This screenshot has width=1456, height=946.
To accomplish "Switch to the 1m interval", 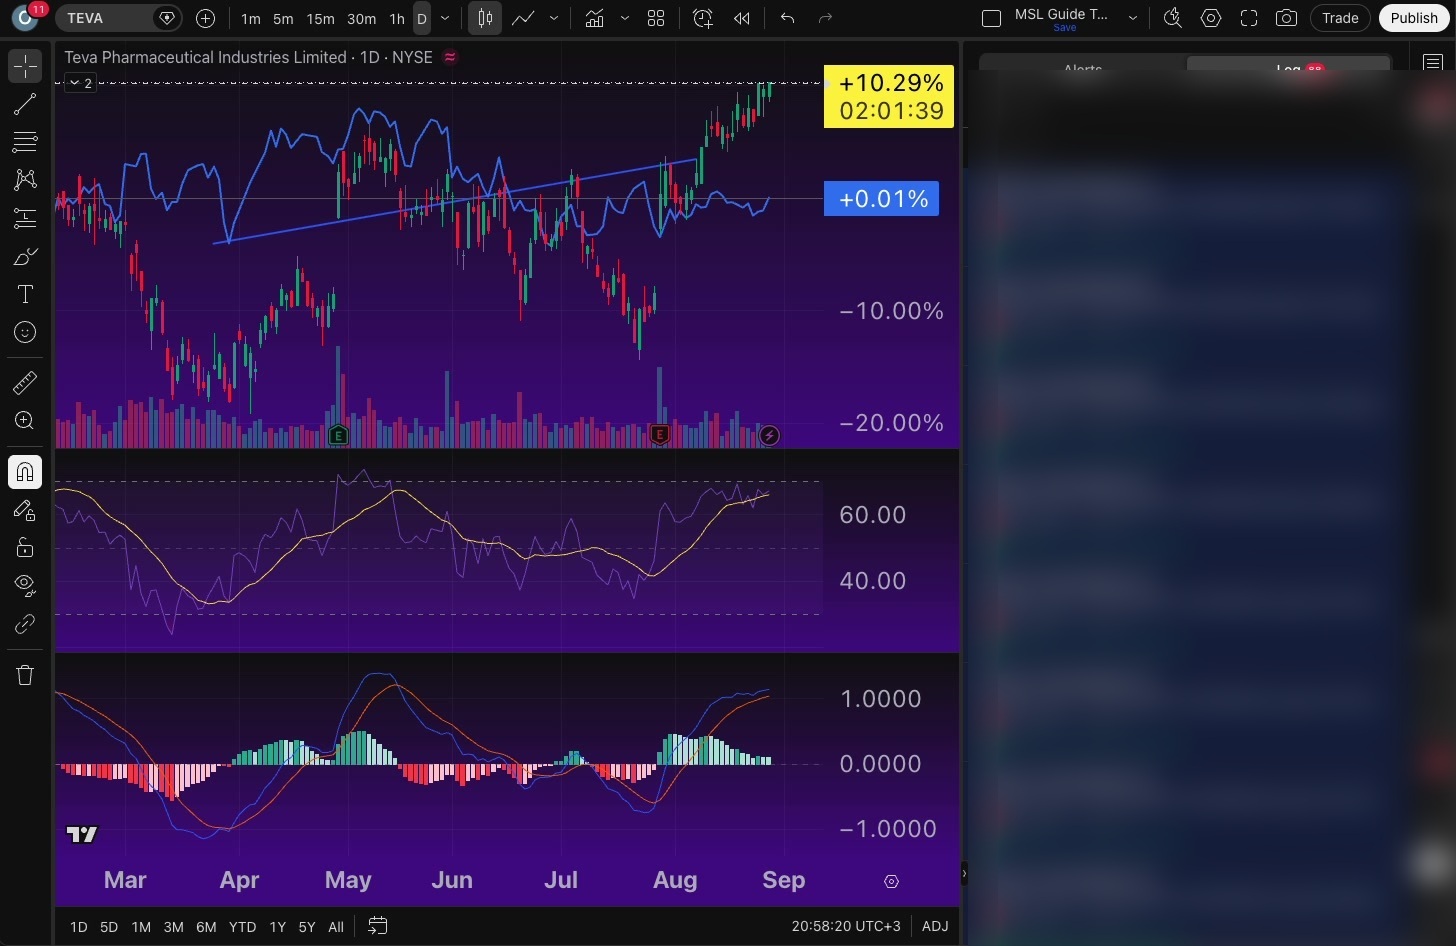I will (x=251, y=18).
